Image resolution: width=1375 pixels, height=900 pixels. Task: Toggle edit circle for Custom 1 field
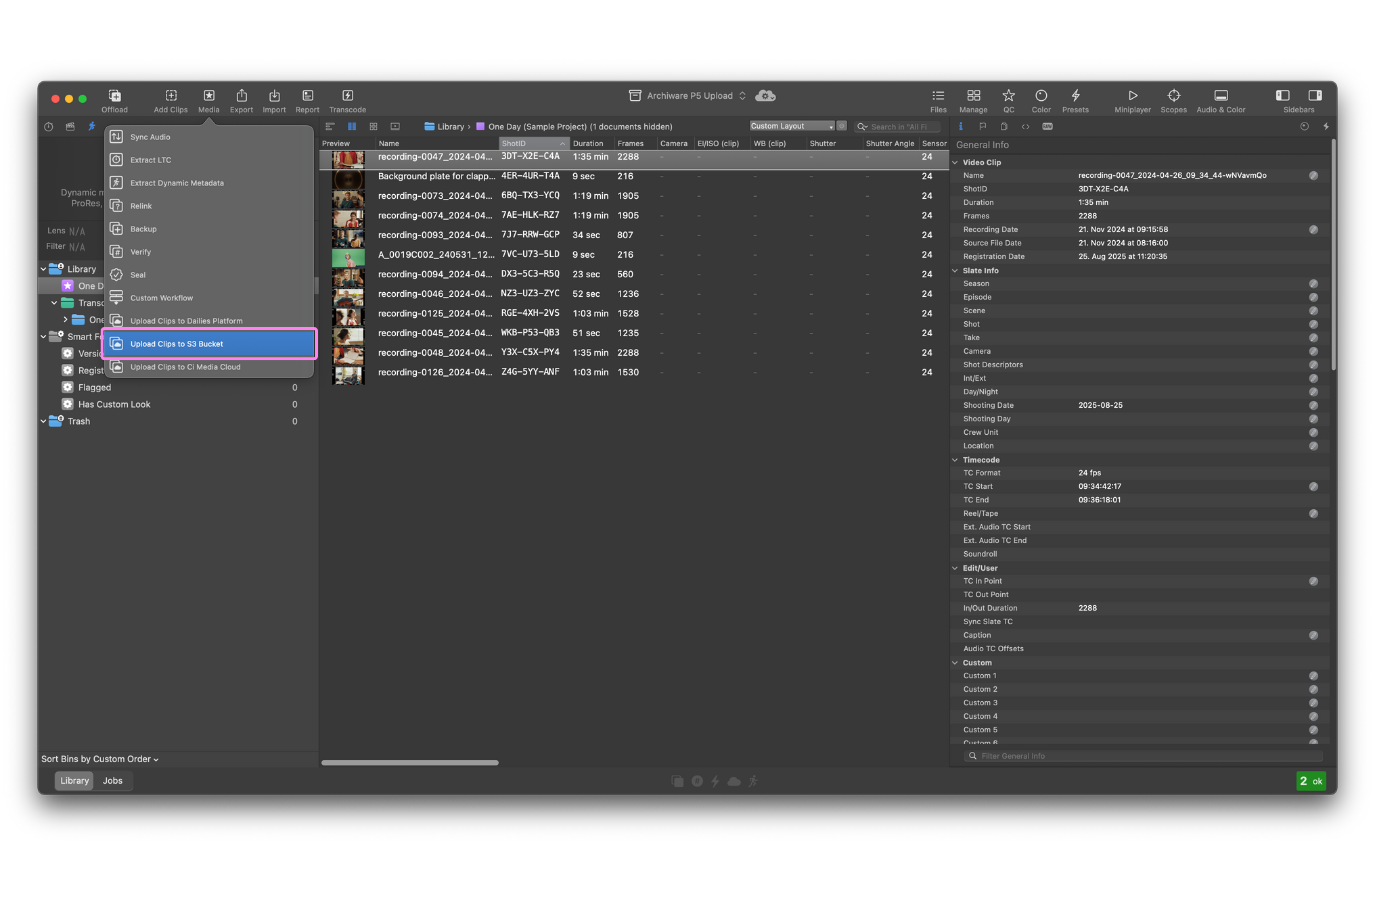pos(1313,676)
